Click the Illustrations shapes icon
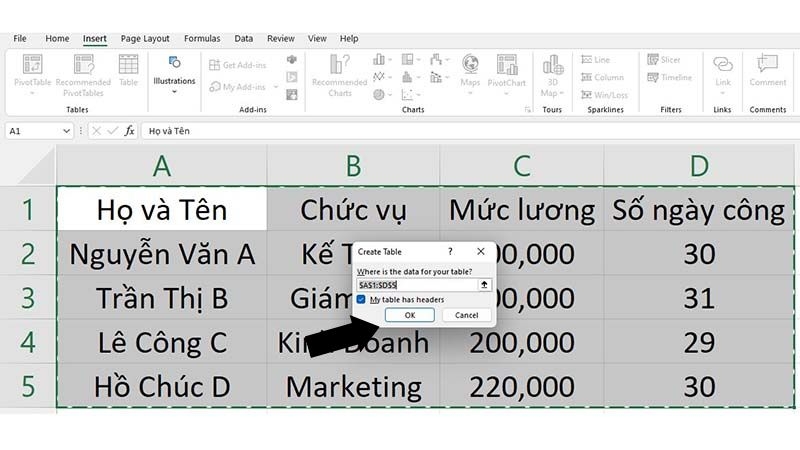This screenshot has width=800, height=450. point(174,62)
